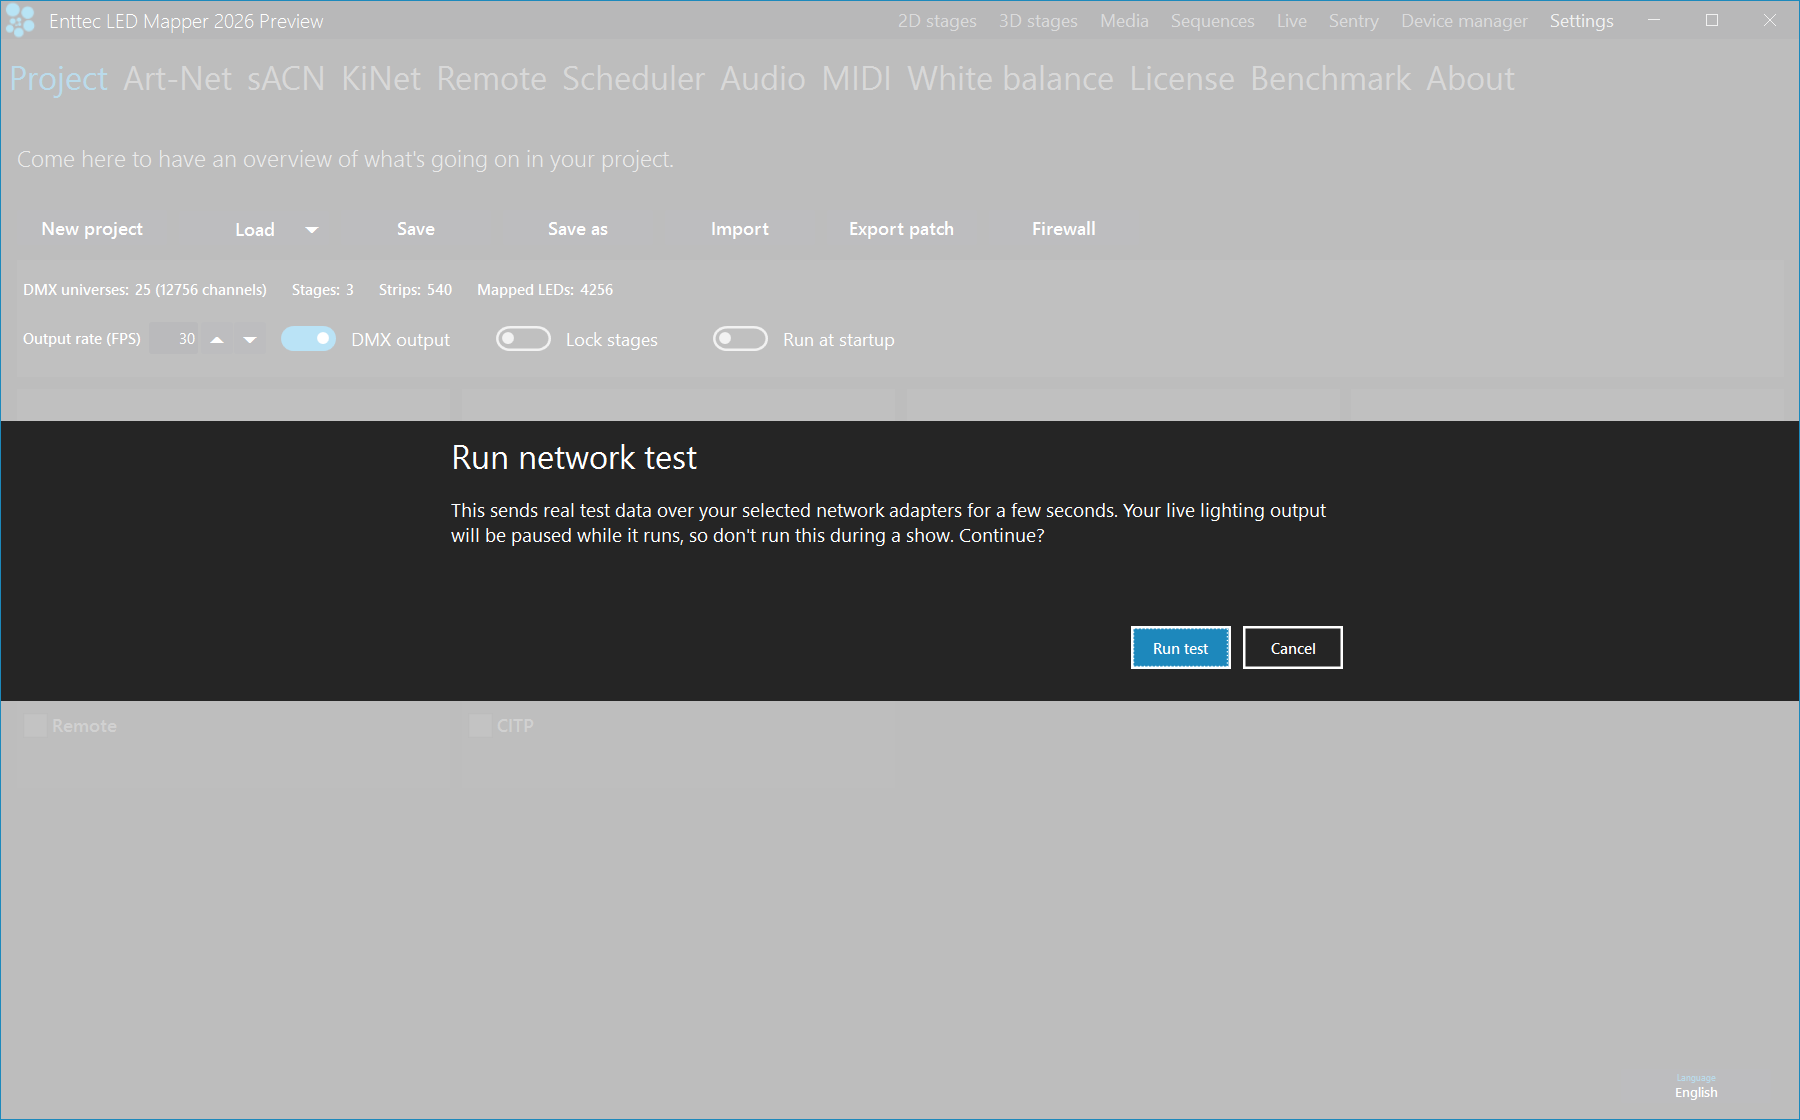The height and width of the screenshot is (1120, 1800).
Task: Click the Load button
Action: pos(255,229)
